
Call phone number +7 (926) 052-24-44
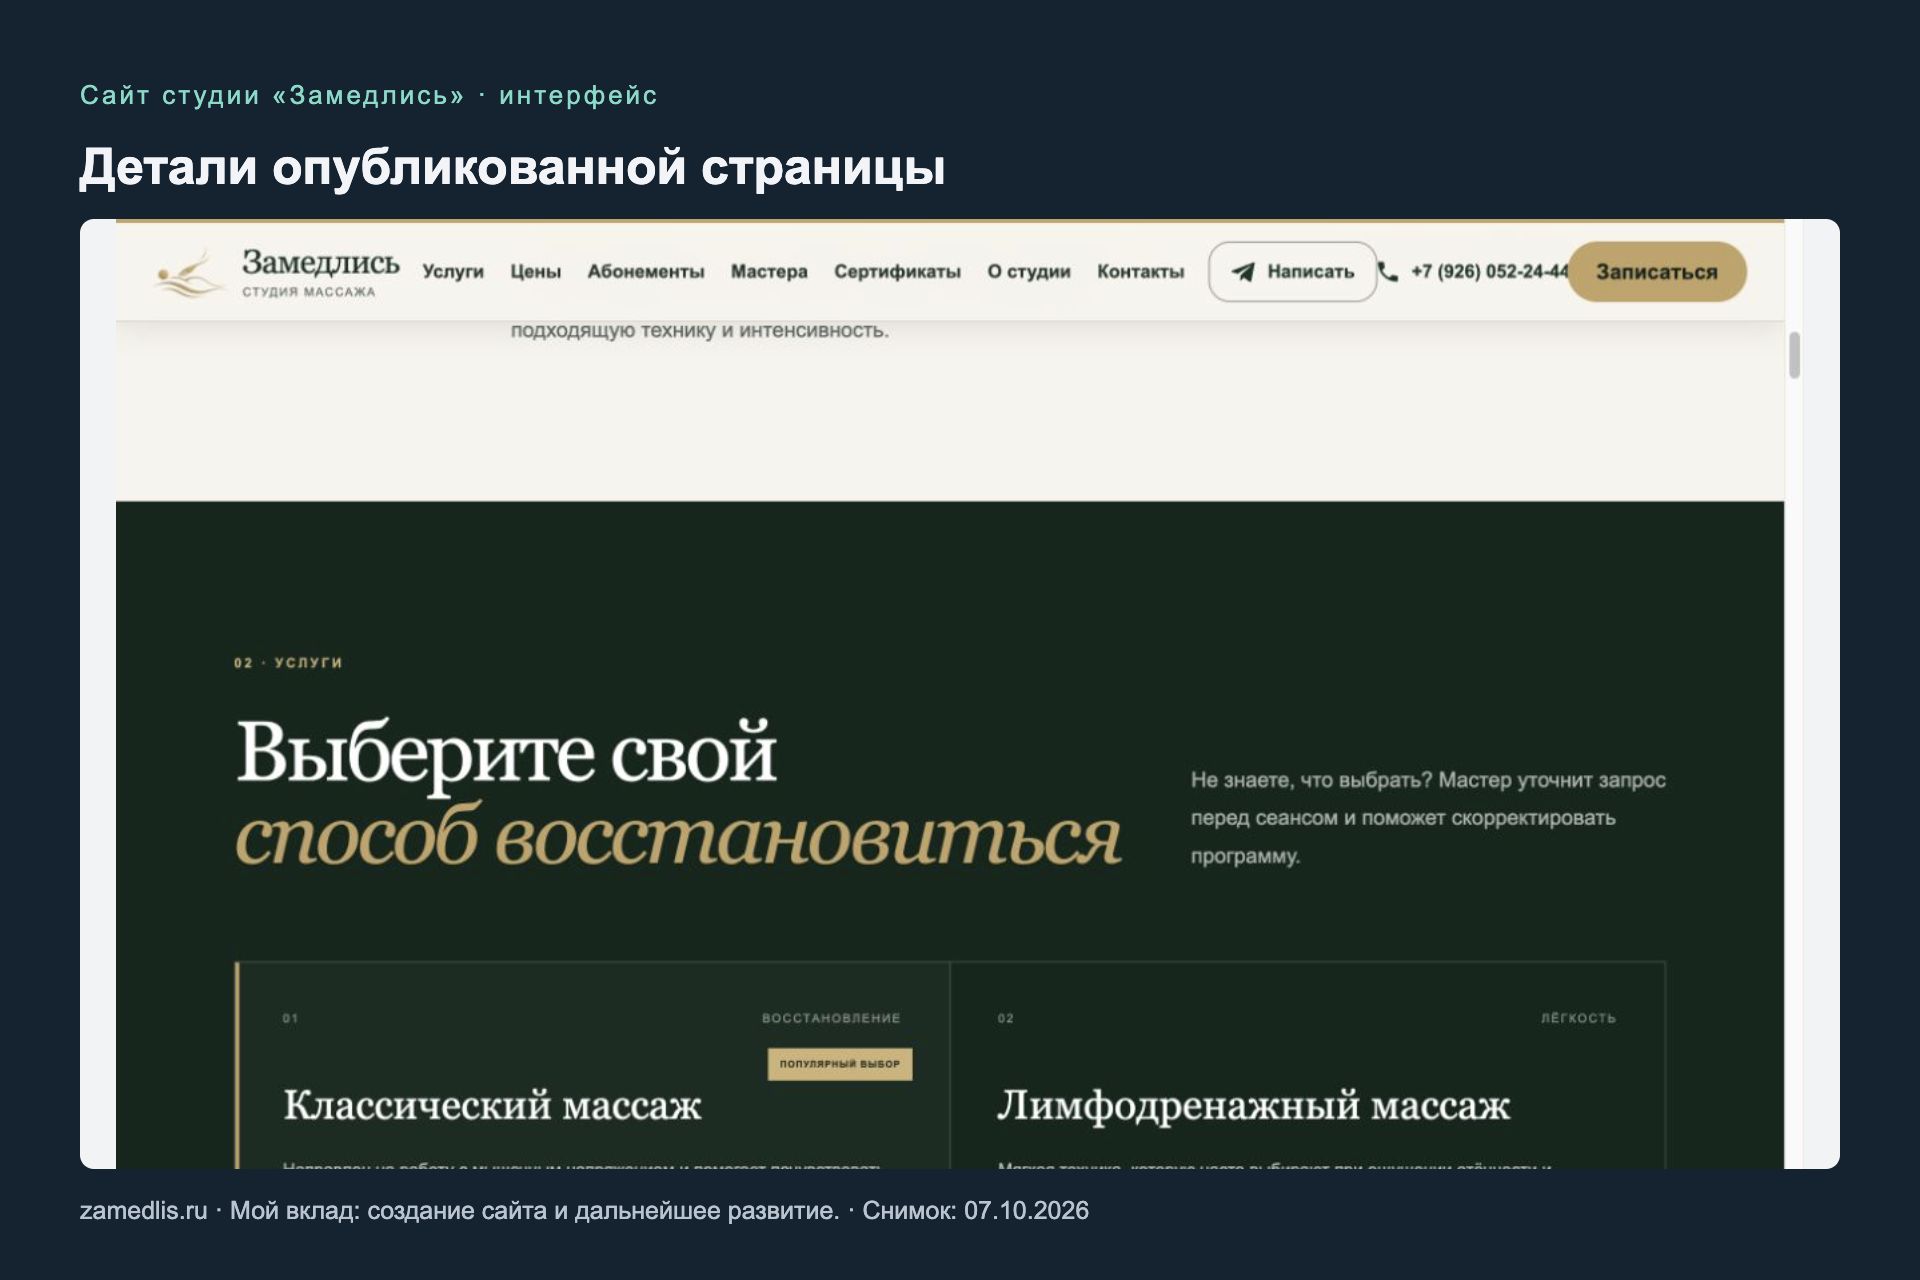click(1490, 271)
